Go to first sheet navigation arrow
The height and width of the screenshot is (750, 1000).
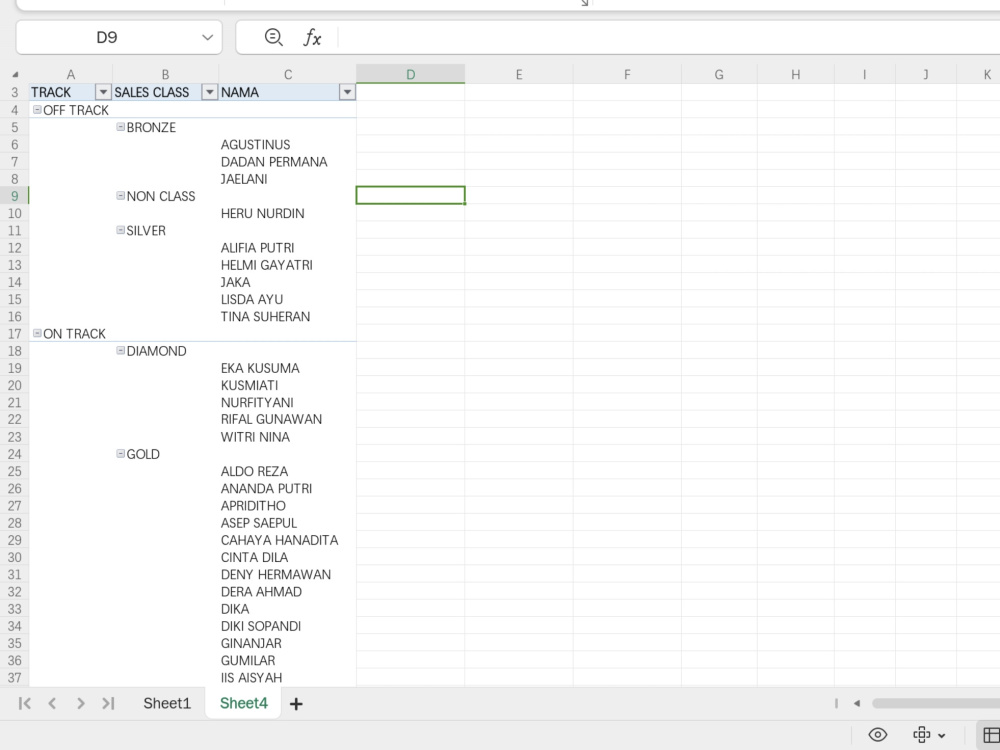click(25, 703)
